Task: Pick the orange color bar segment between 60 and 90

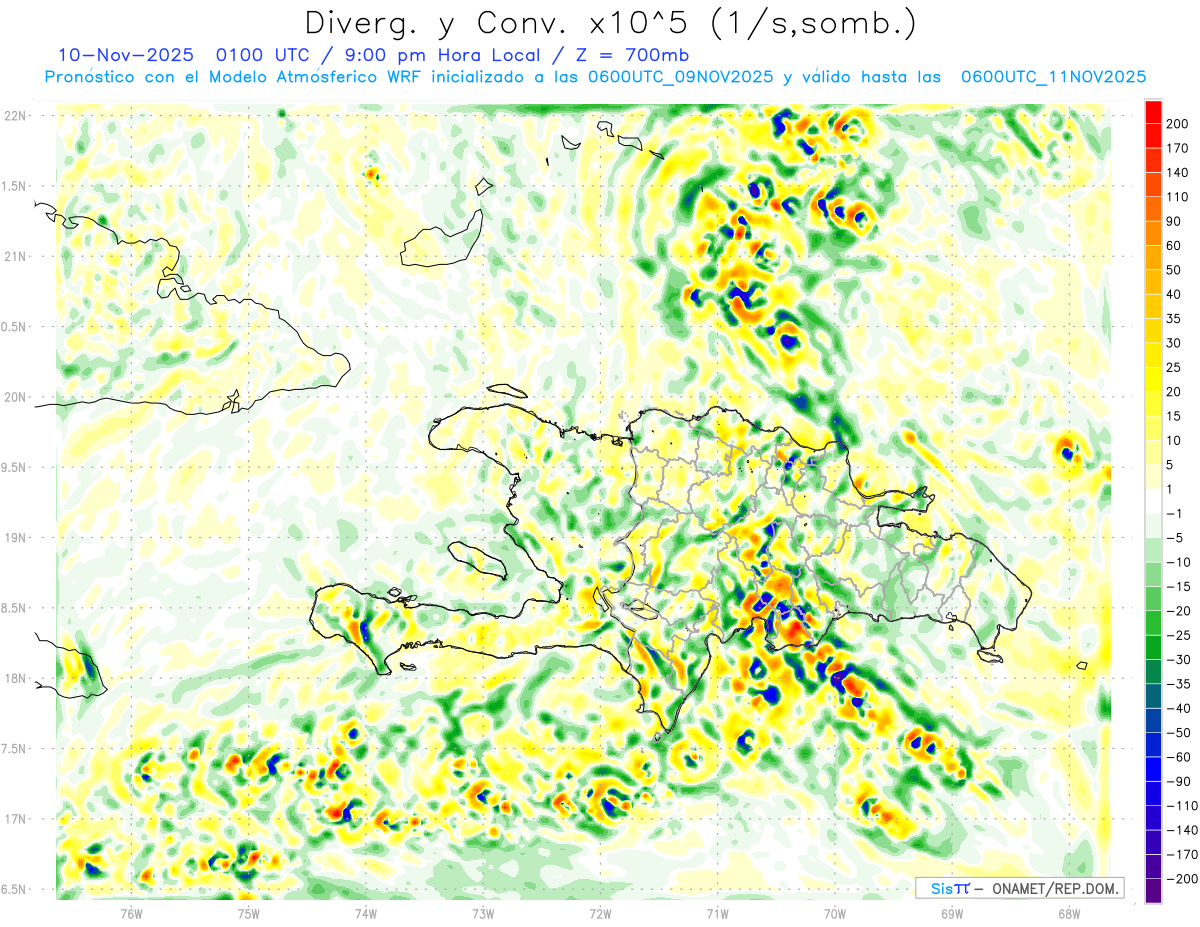Action: [x=1153, y=234]
